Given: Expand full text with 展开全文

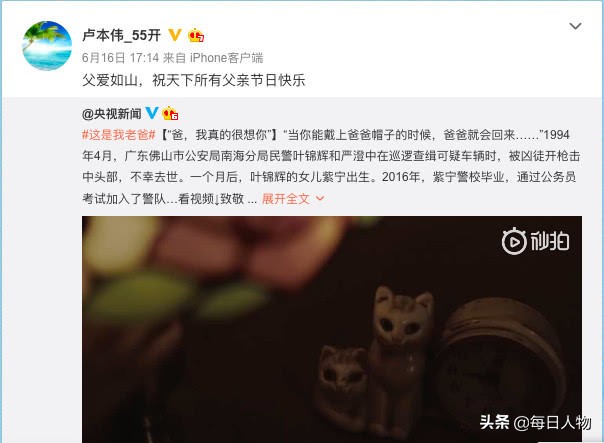Looking at the screenshot, I should (x=285, y=199).
